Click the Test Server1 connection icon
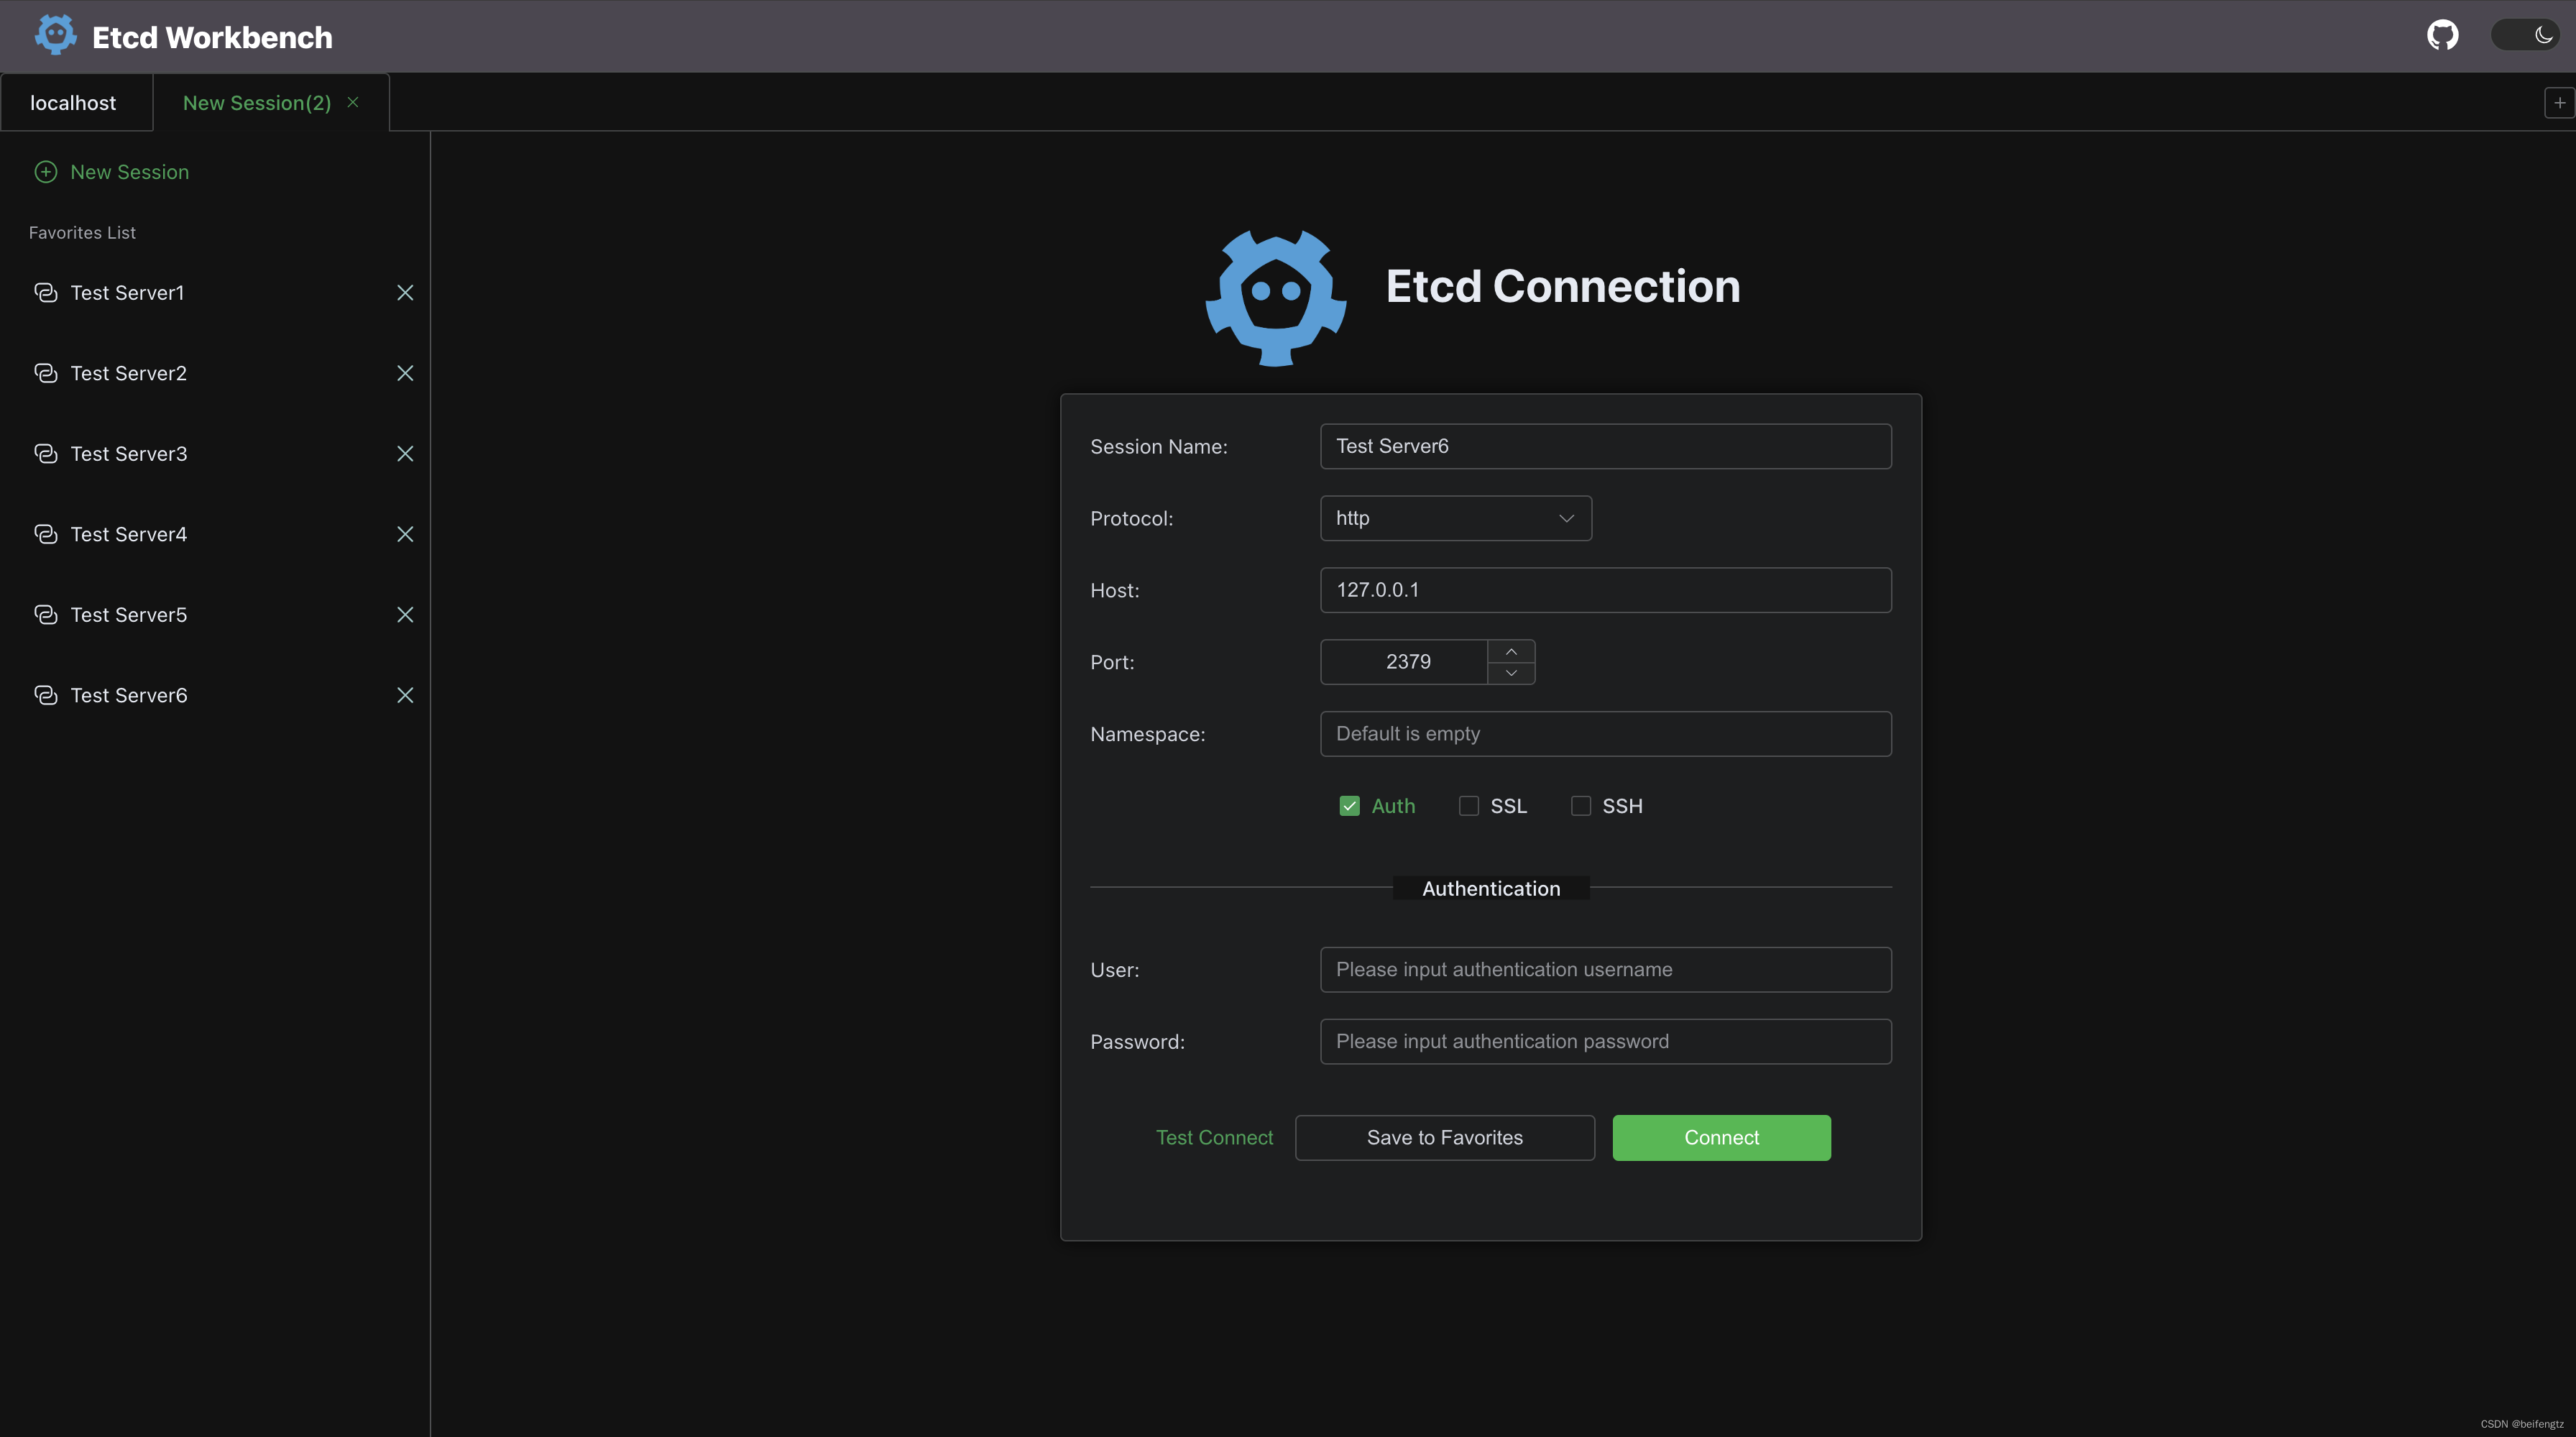Image resolution: width=2576 pixels, height=1437 pixels. tap(46, 292)
